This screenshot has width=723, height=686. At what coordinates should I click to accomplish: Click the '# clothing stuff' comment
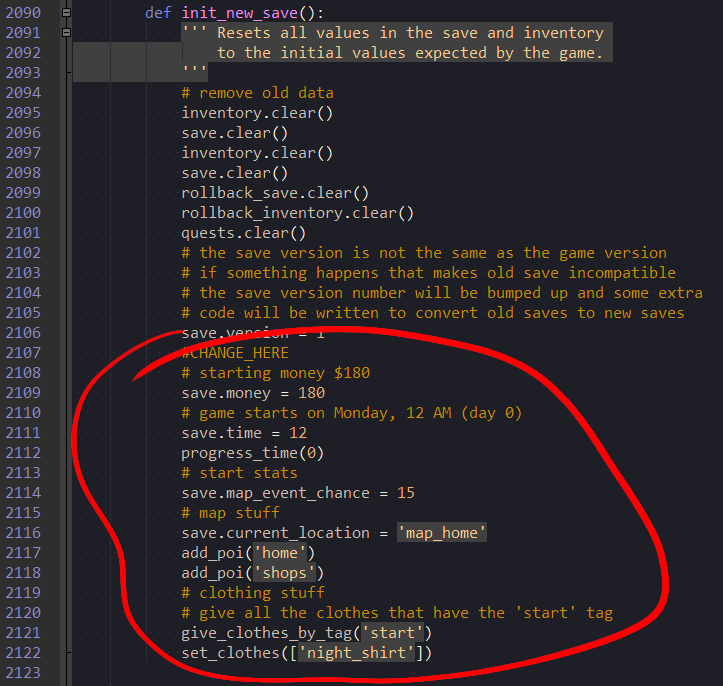[x=253, y=593]
